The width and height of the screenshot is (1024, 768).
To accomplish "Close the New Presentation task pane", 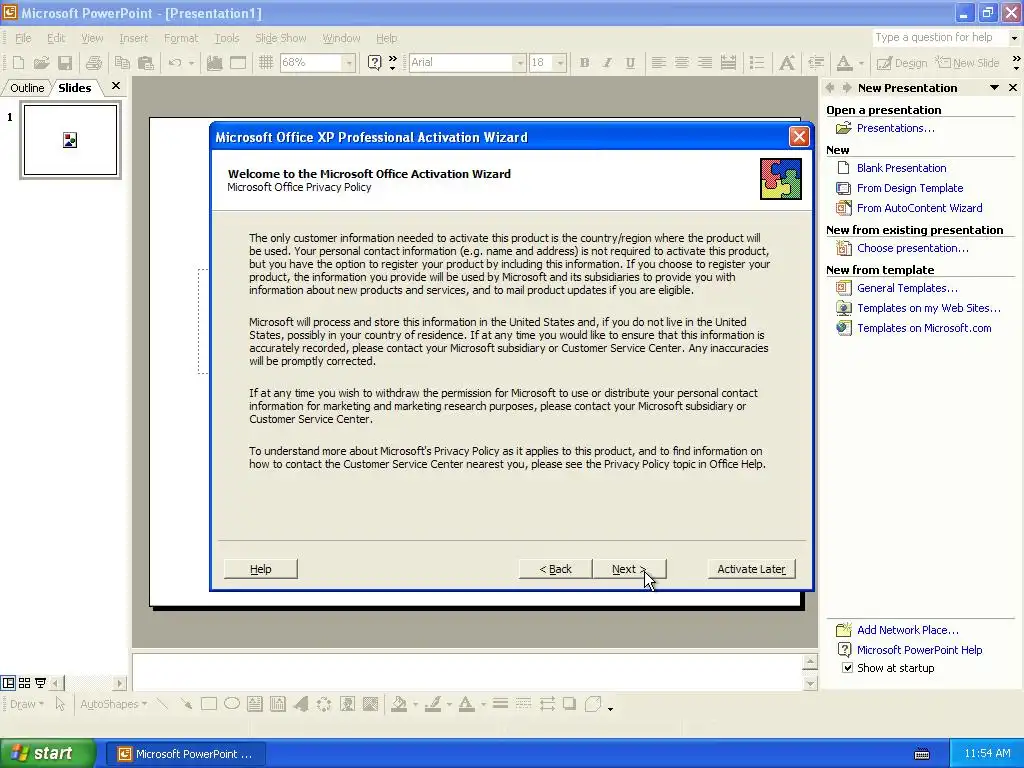I will coord(1013,88).
